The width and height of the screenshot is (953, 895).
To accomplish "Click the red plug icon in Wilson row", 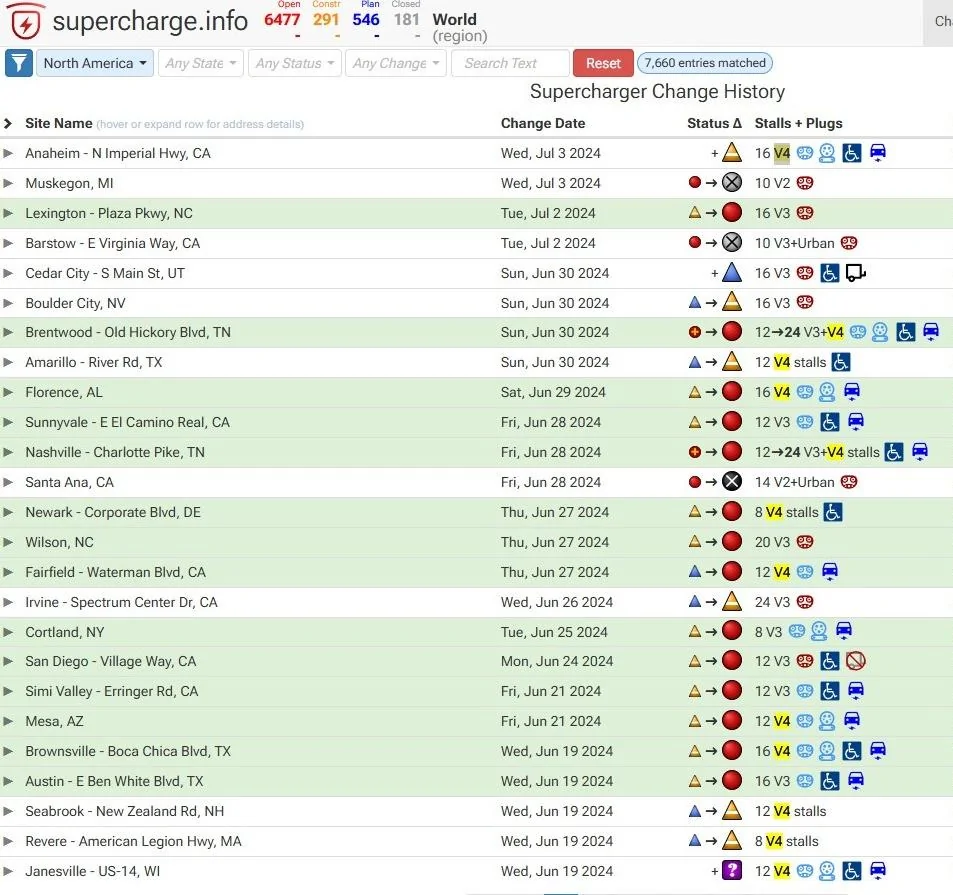I will click(805, 542).
